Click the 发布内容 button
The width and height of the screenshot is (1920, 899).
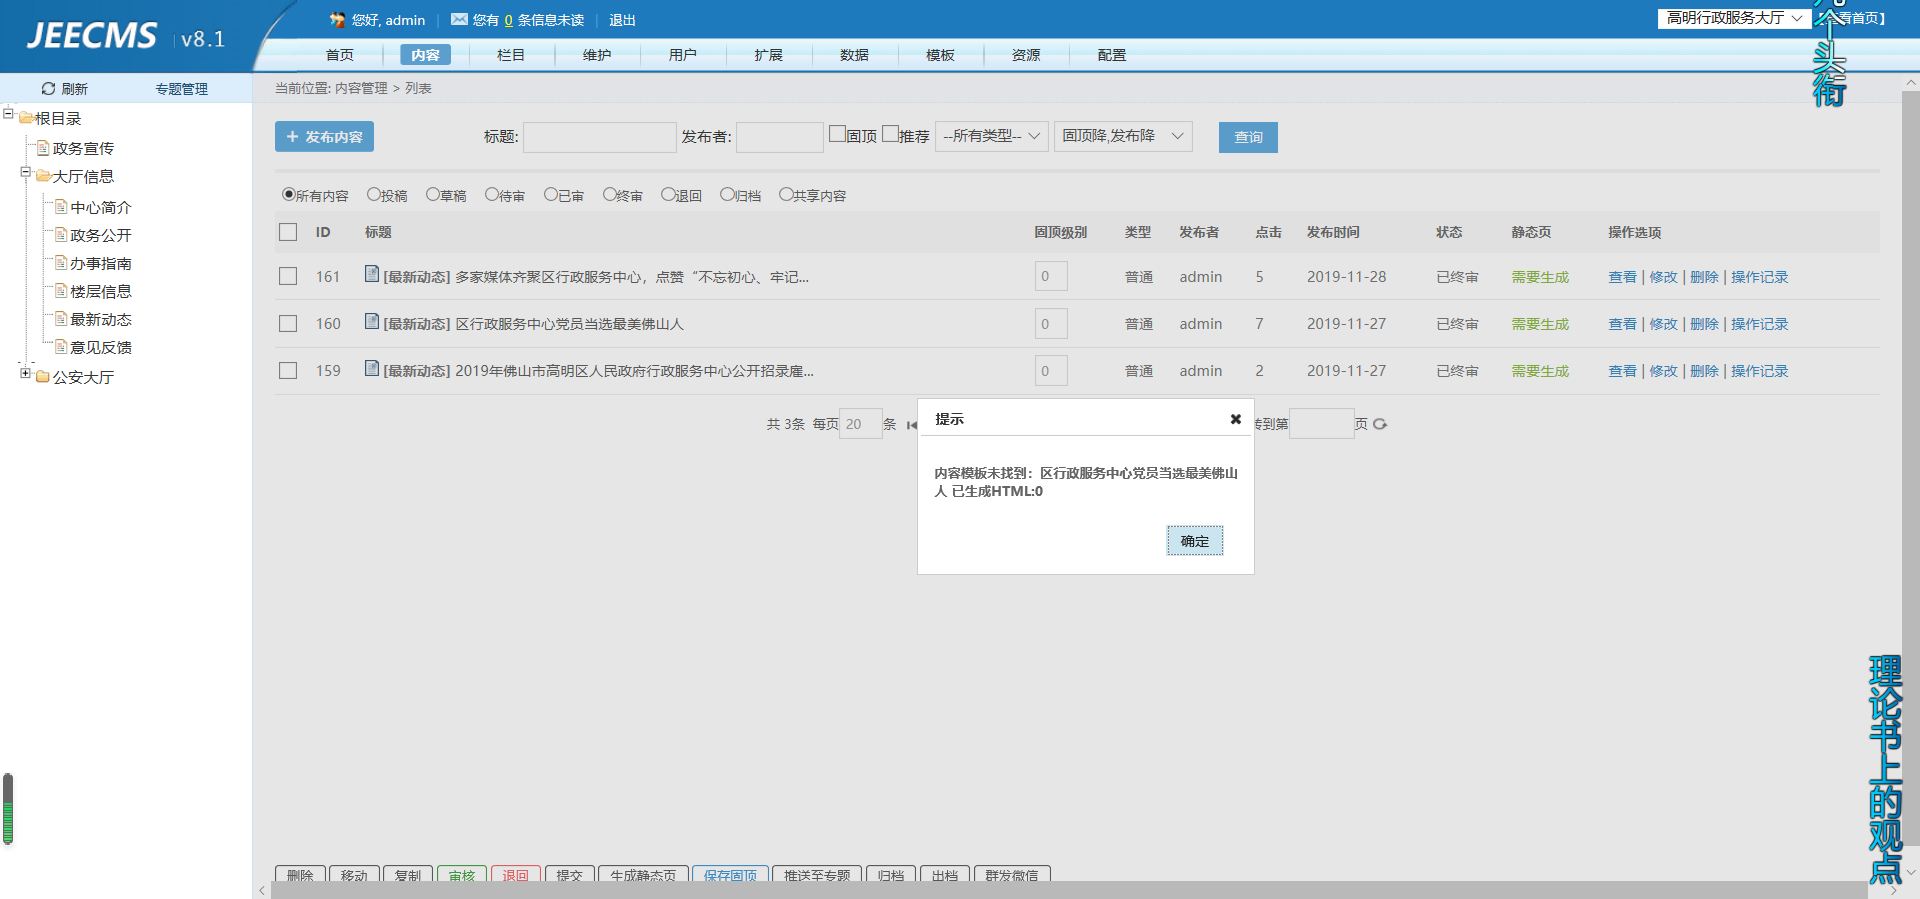coord(324,137)
